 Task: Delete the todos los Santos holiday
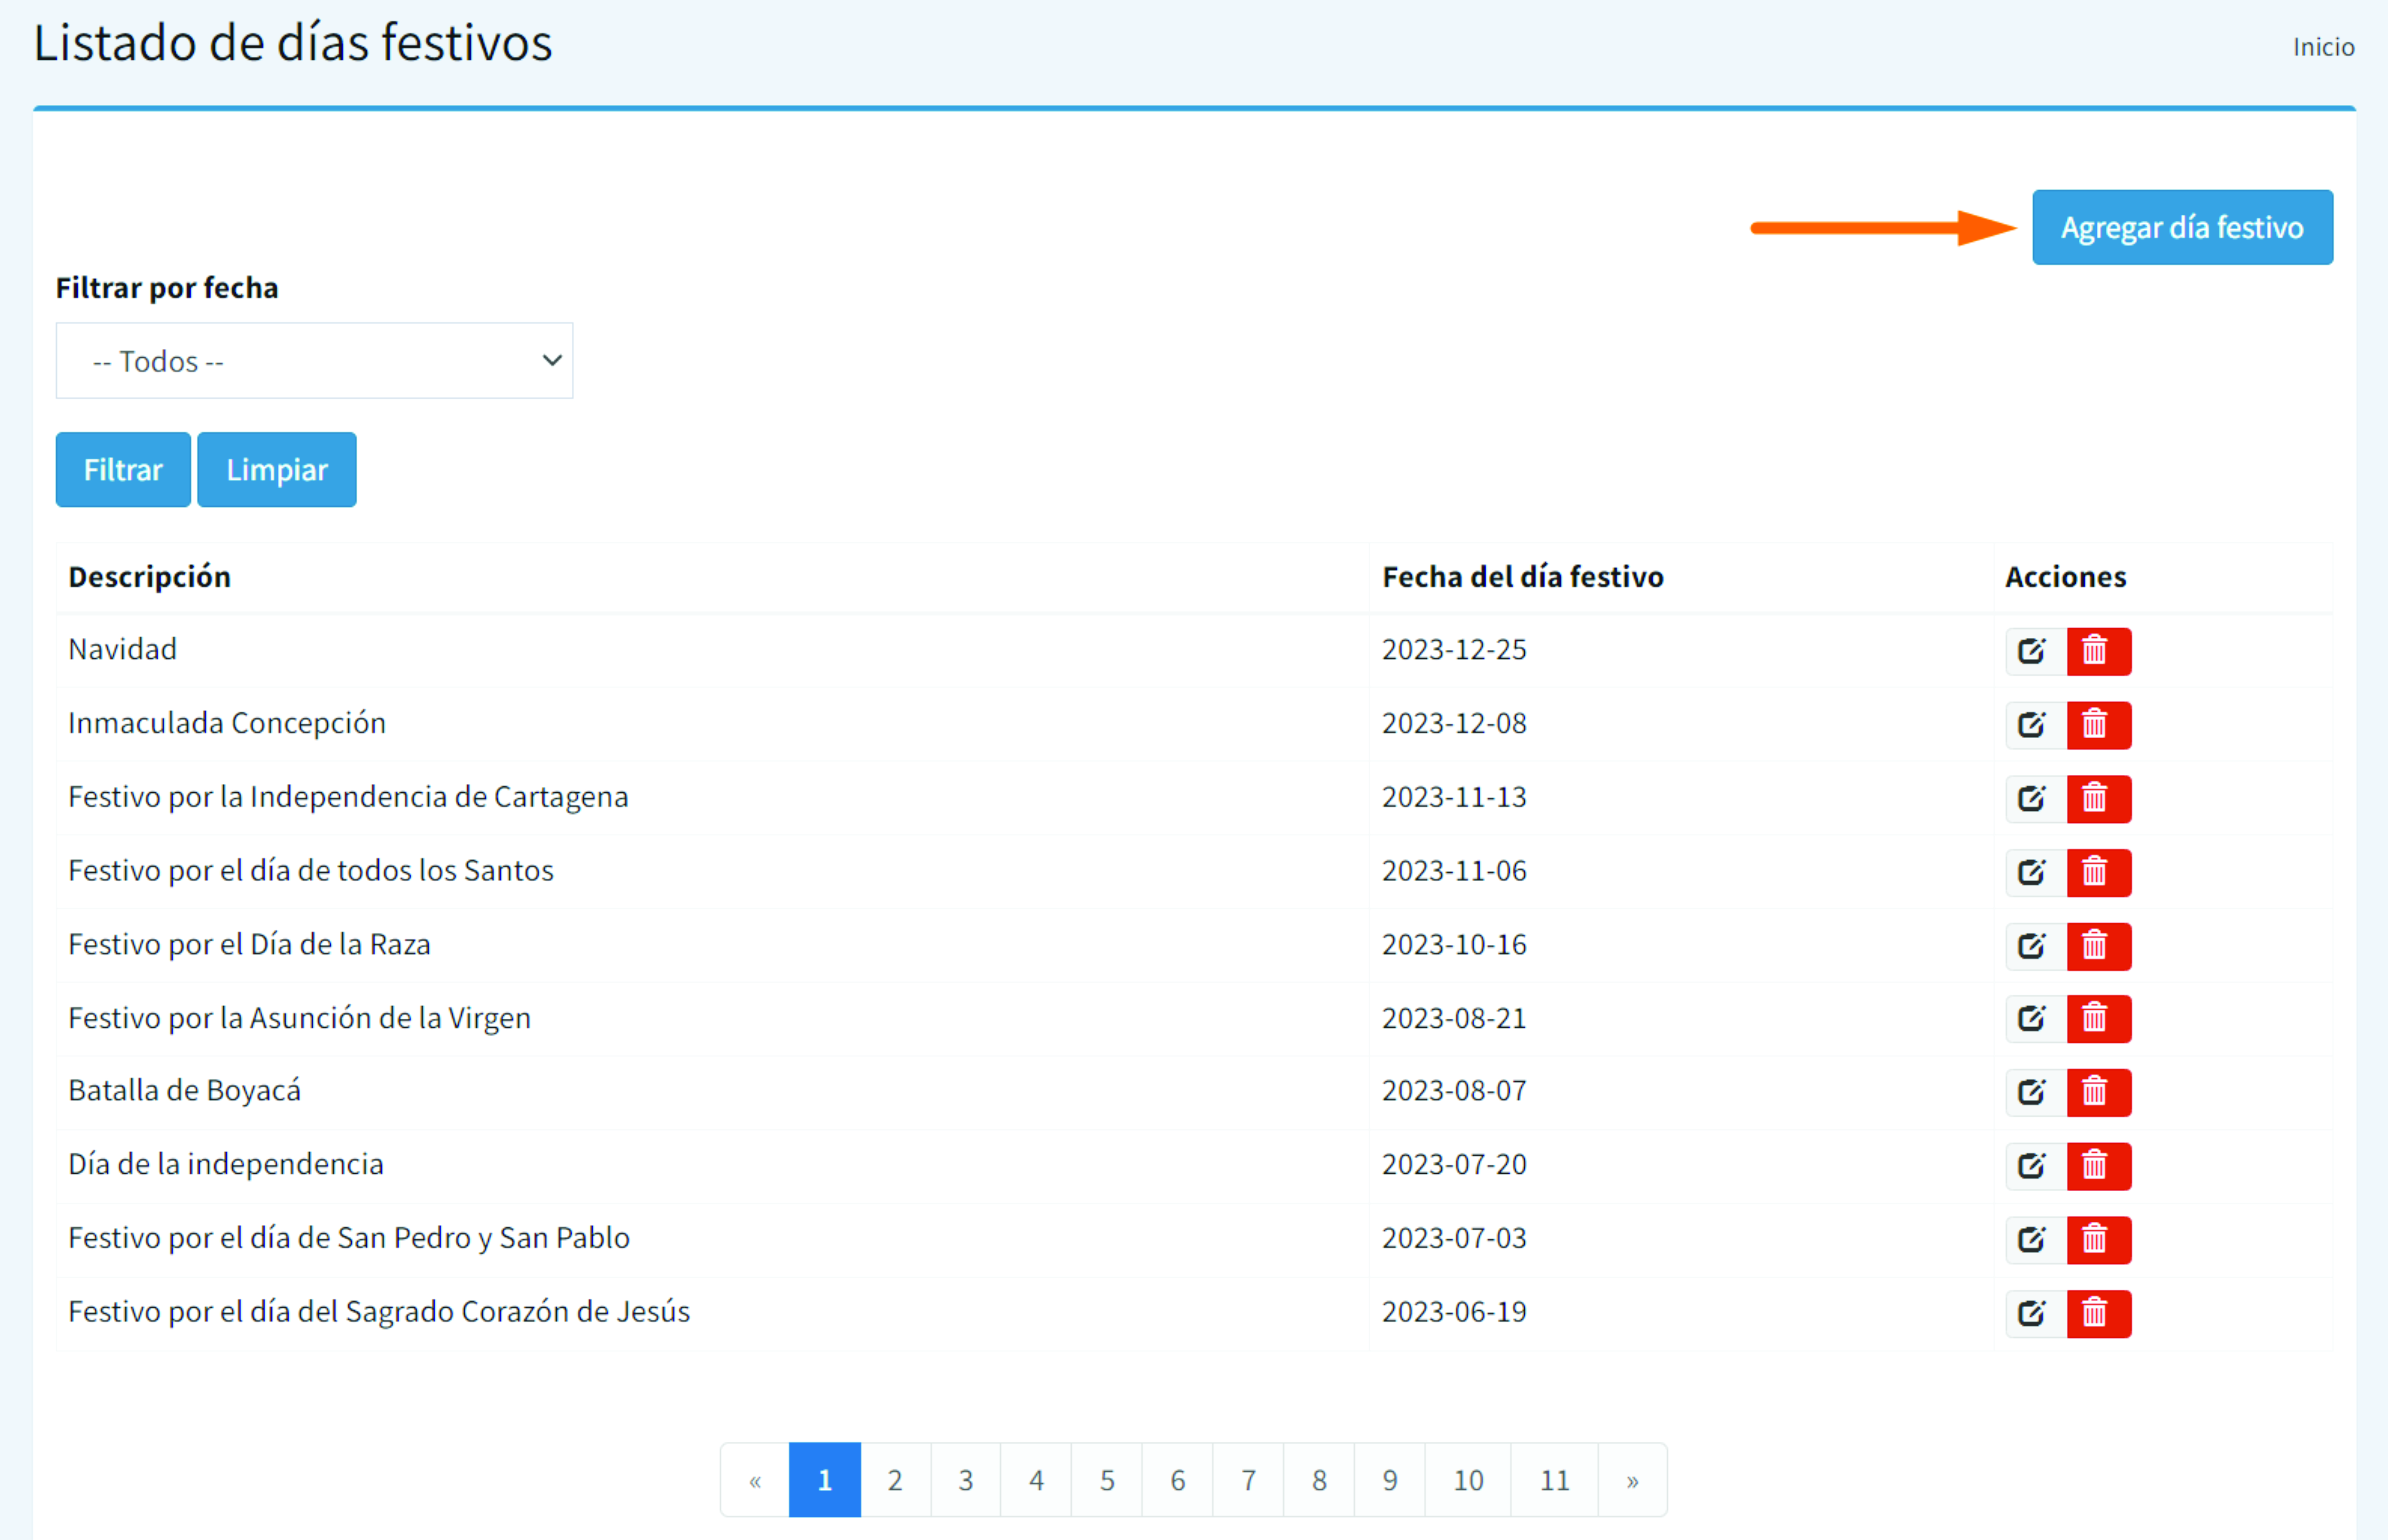(x=2099, y=873)
